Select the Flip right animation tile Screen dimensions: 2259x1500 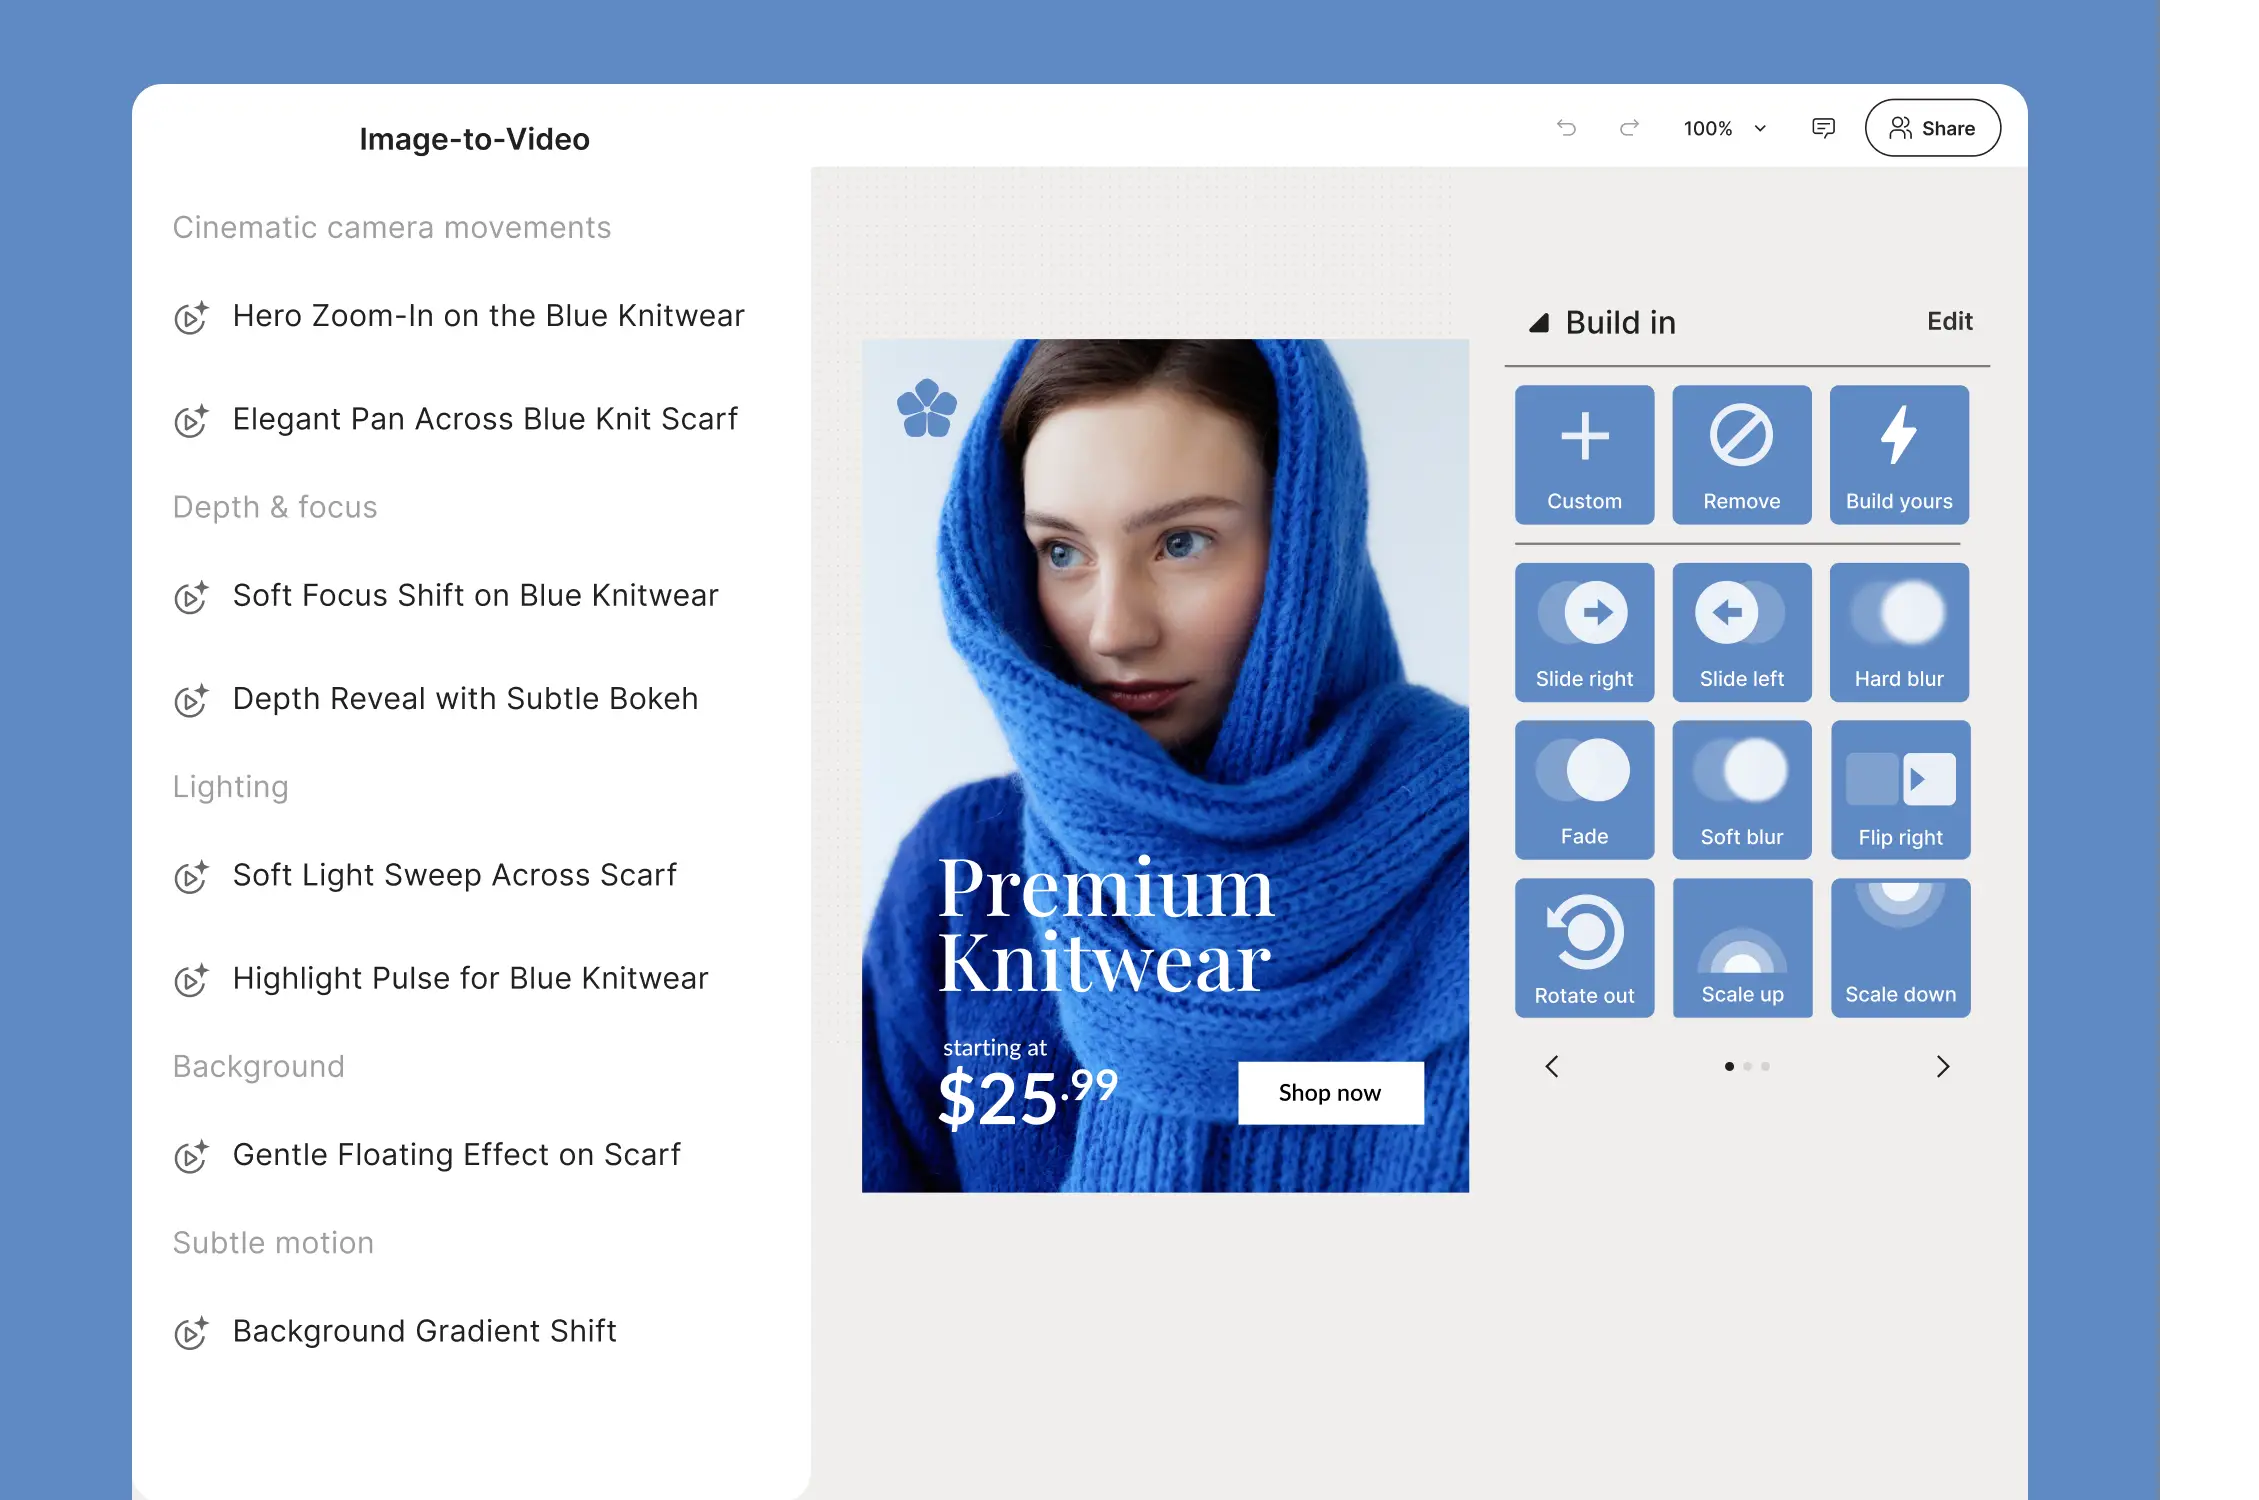coord(1900,790)
